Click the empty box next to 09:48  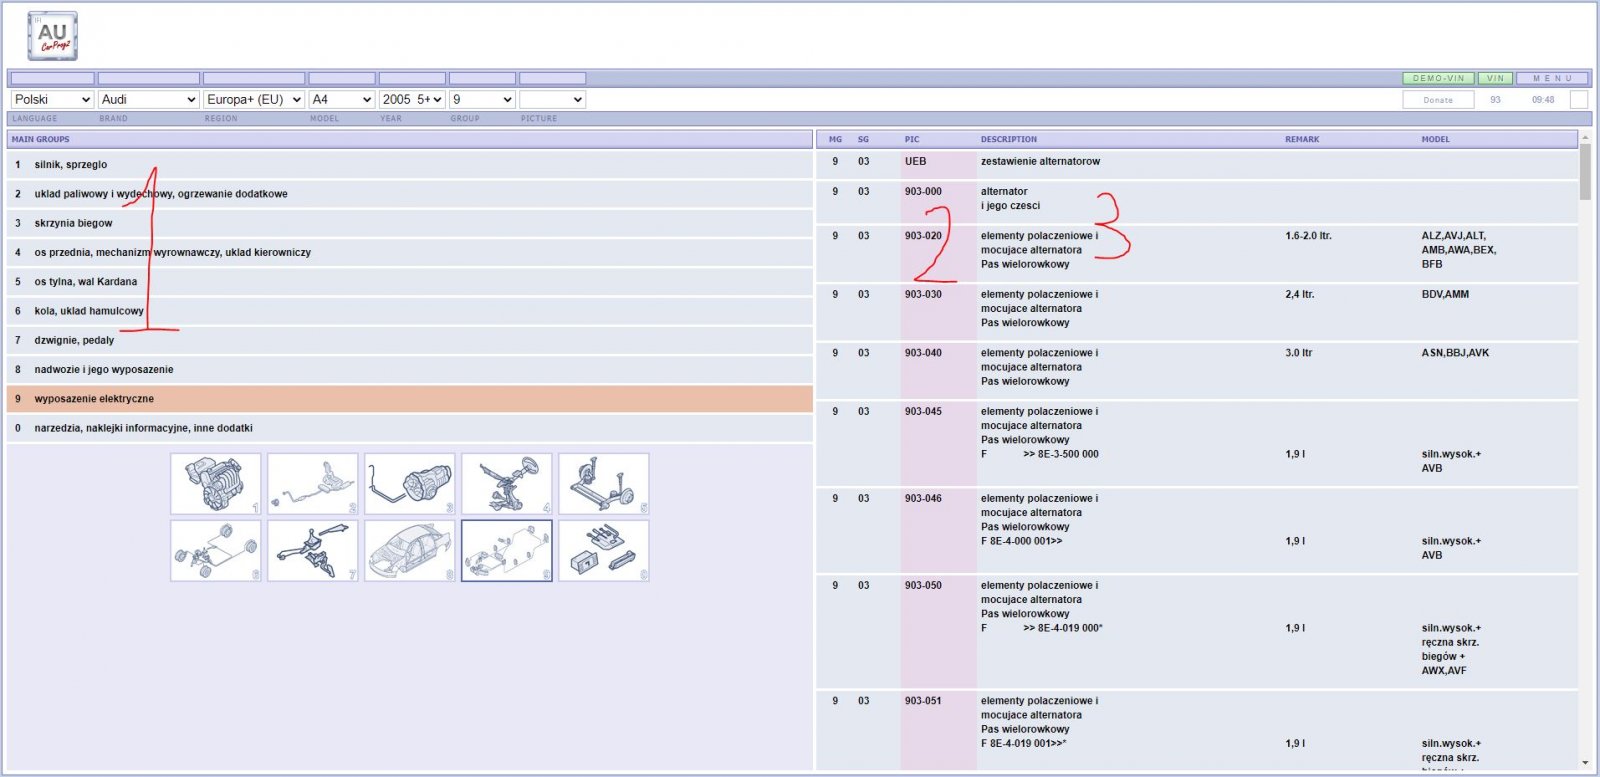(x=1579, y=100)
